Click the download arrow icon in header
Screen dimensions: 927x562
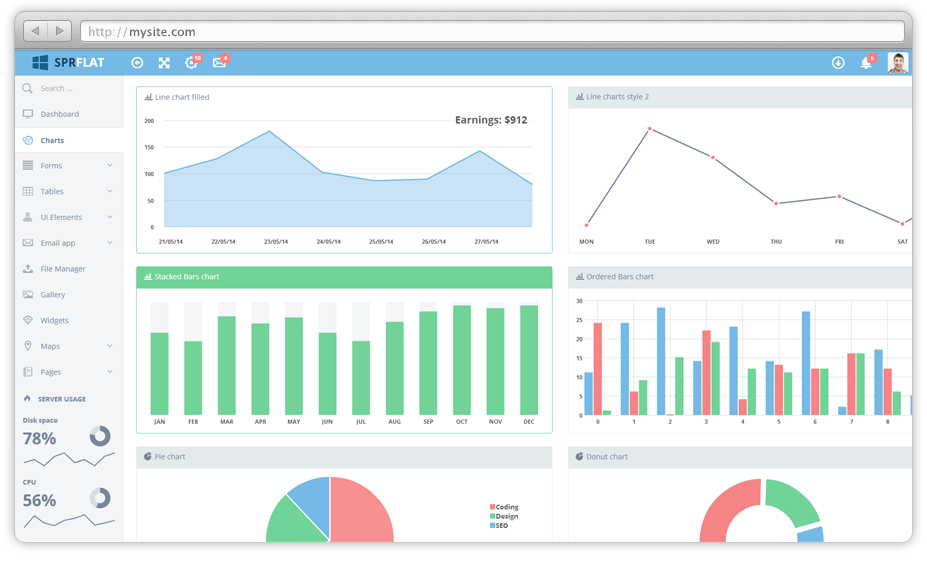pos(838,63)
